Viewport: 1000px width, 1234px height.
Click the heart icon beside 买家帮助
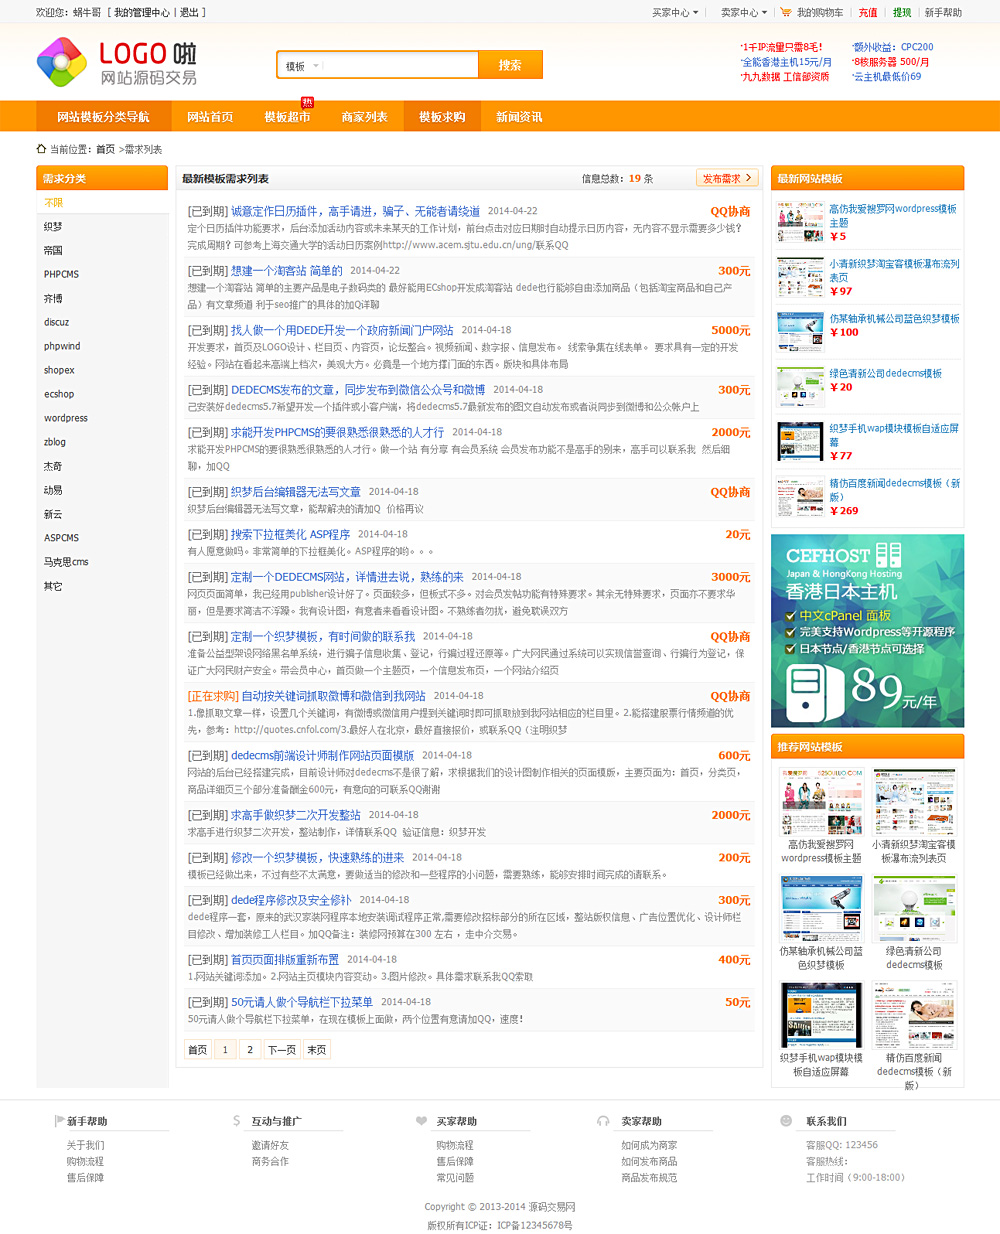pyautogui.click(x=421, y=1121)
